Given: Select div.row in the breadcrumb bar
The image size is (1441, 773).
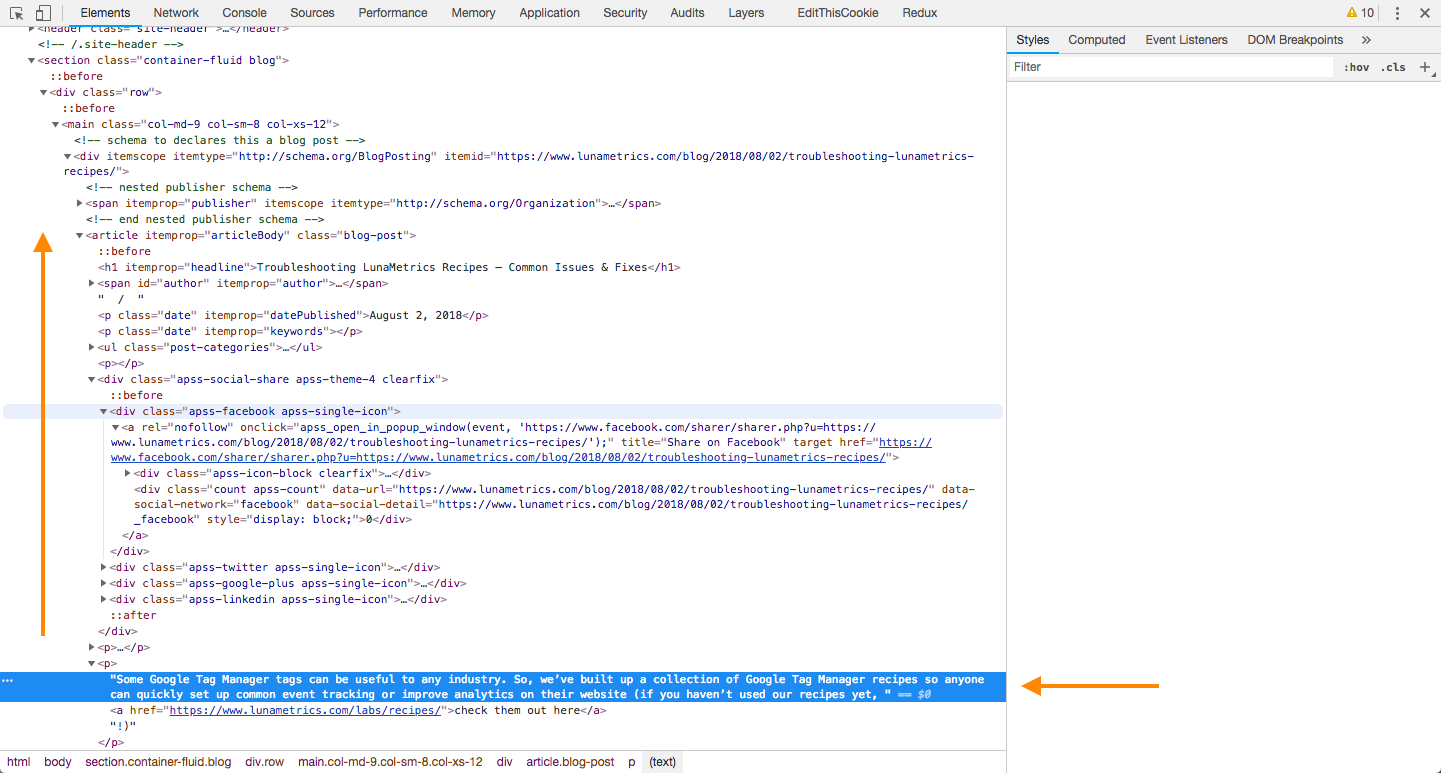Looking at the screenshot, I should point(265,762).
